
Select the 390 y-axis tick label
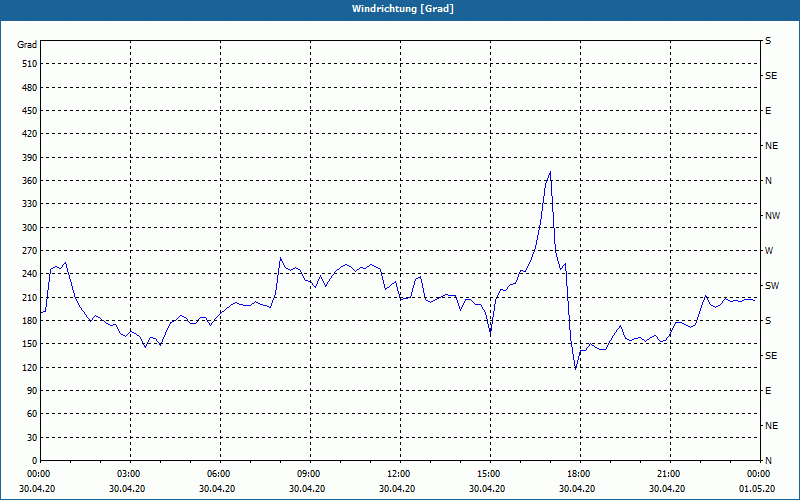pos(30,157)
